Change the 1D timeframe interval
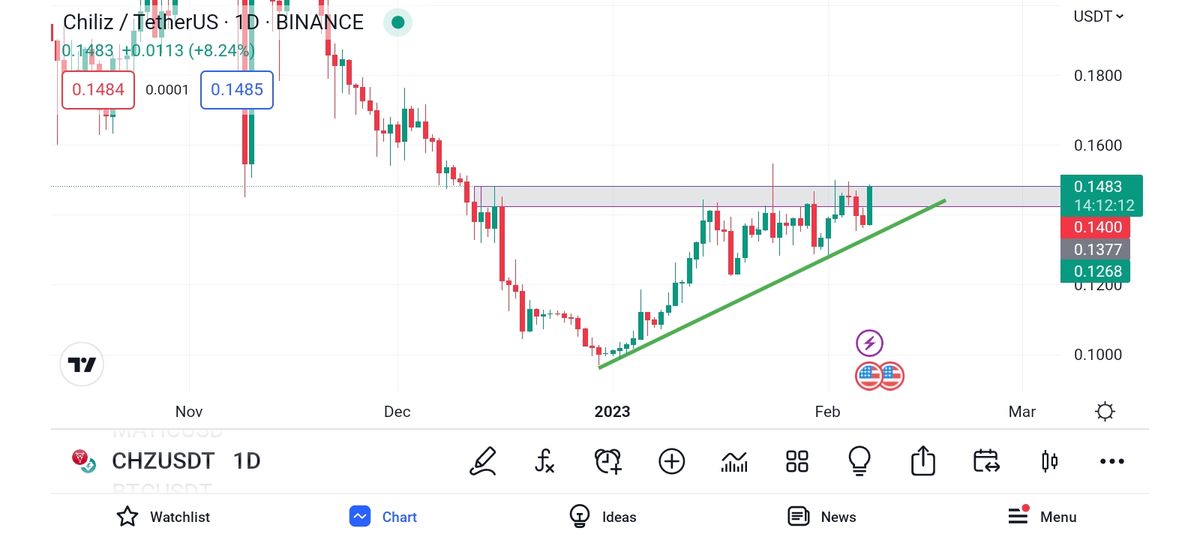Image resolution: width=1200 pixels, height=540 pixels. click(247, 461)
